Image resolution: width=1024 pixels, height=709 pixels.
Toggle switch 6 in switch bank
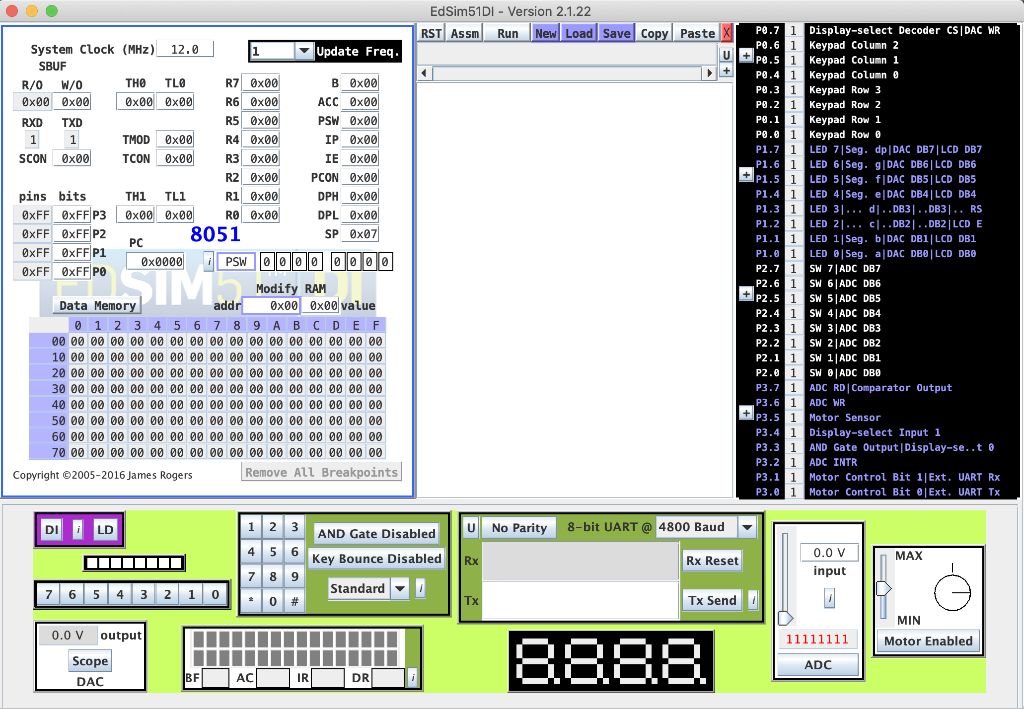72,595
